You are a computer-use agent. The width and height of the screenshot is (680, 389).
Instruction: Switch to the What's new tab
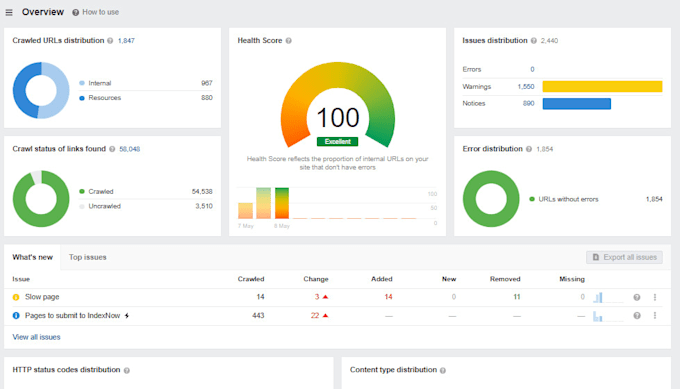coord(33,257)
